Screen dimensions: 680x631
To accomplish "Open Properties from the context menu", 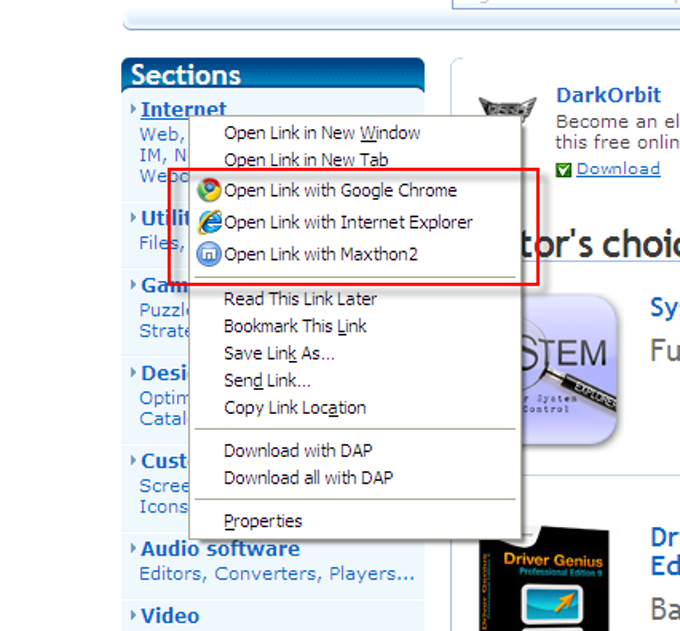I will [355, 521].
